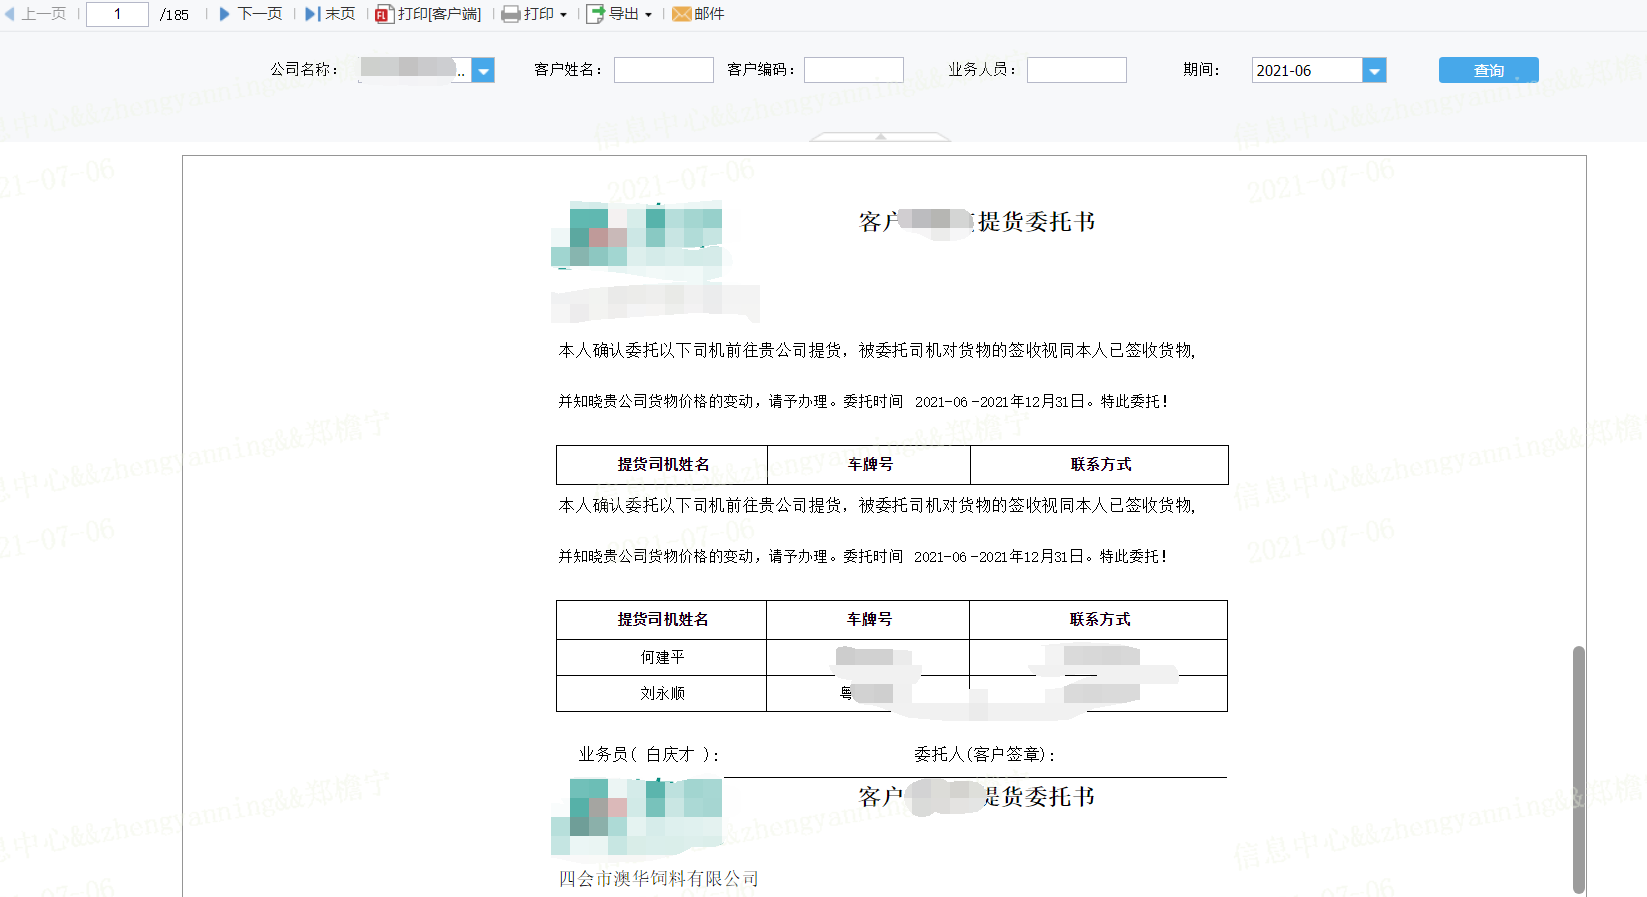Click the 末页 text label

pos(340,14)
